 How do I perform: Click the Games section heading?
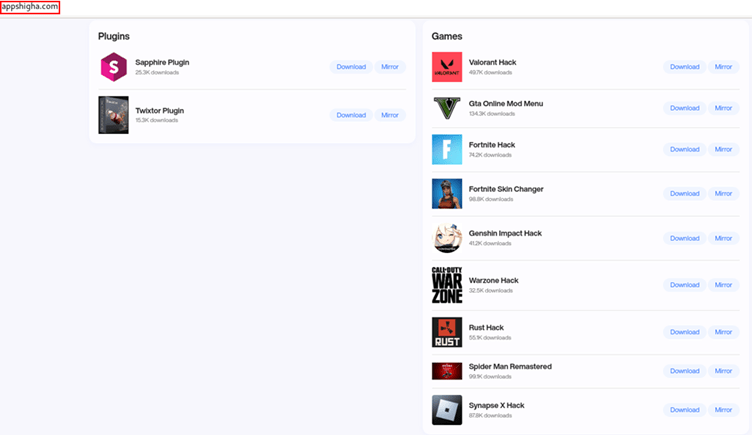pos(447,36)
